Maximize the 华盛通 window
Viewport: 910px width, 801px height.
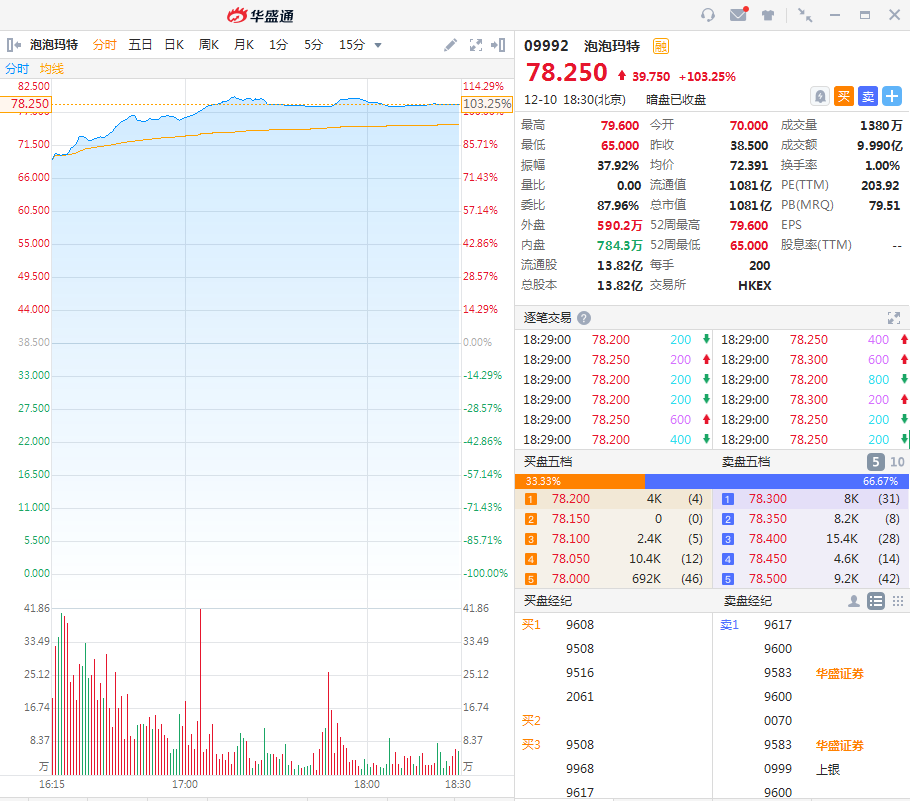865,15
